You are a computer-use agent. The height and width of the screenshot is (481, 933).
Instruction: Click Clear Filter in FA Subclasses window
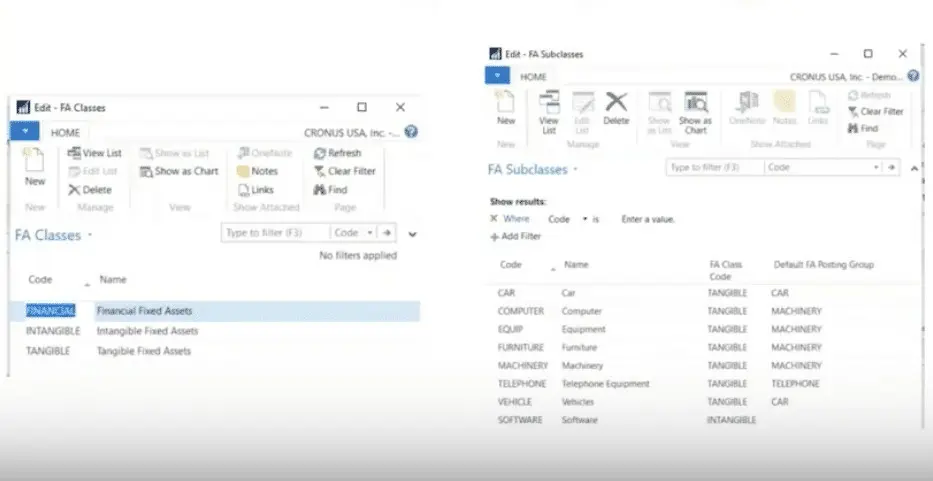click(x=876, y=111)
